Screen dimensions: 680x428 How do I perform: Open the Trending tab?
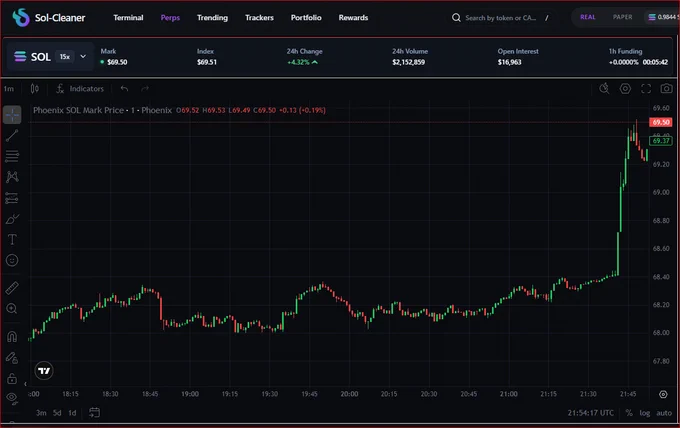212,18
